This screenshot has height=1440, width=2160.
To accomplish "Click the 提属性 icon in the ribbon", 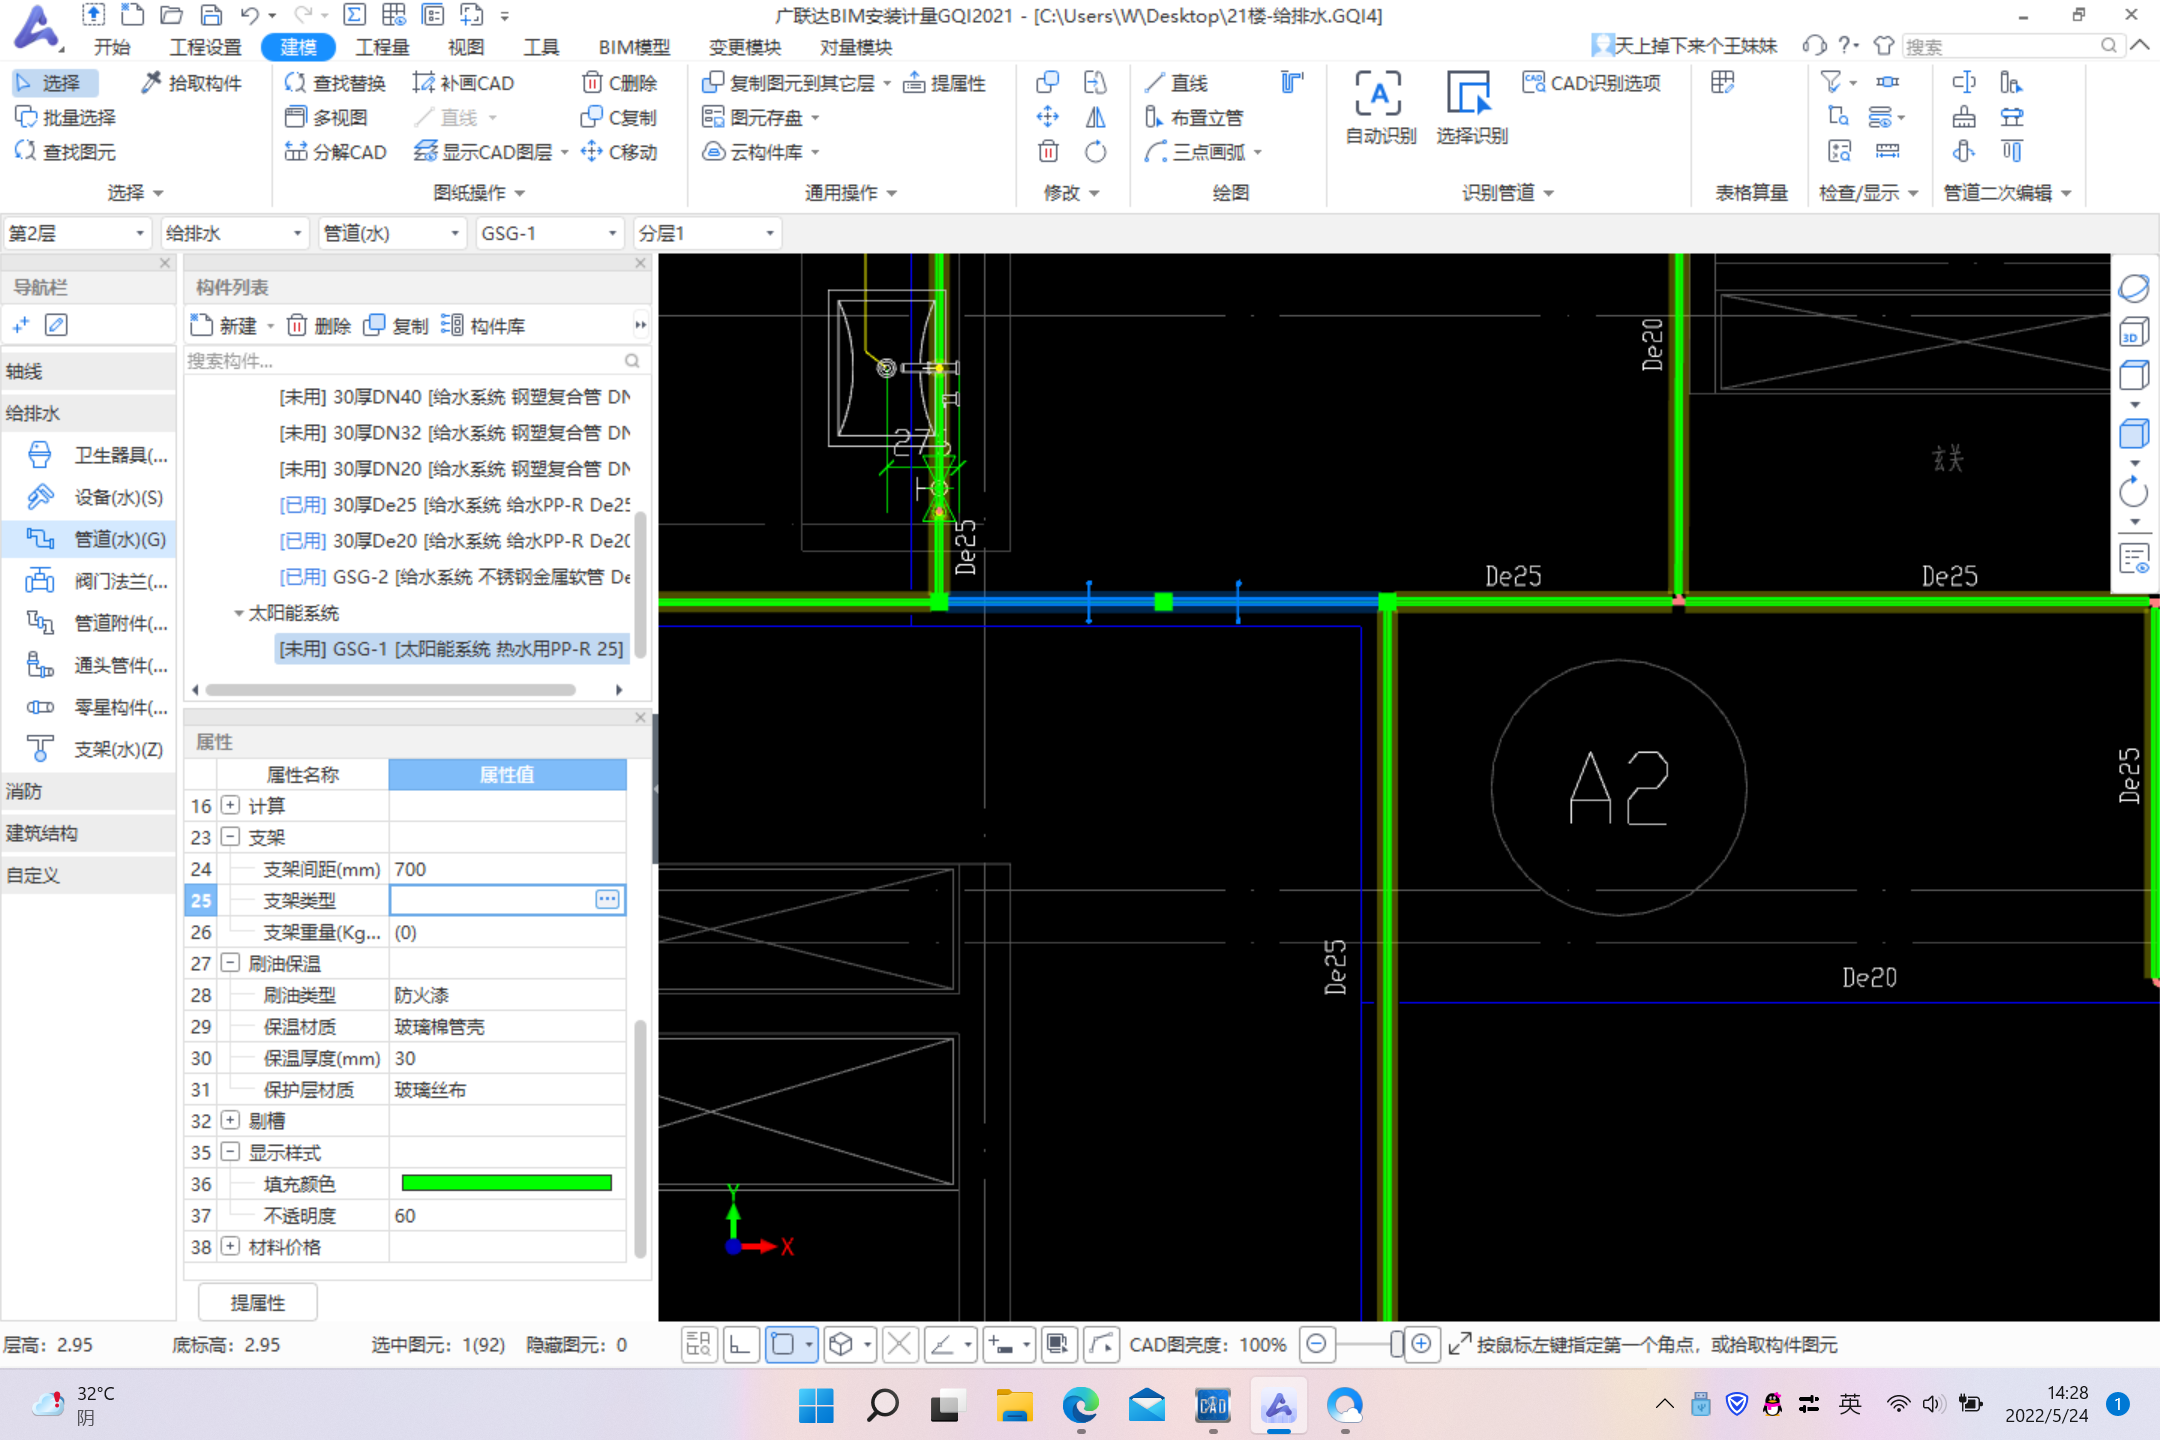I will (x=944, y=83).
